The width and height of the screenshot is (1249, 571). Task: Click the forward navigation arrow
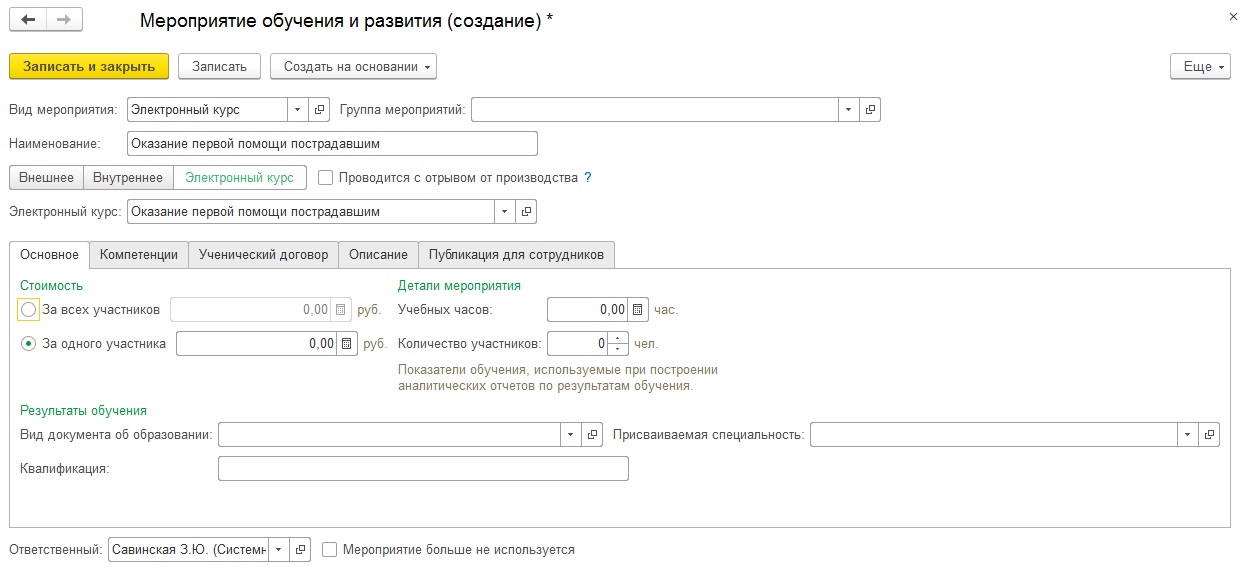64,20
